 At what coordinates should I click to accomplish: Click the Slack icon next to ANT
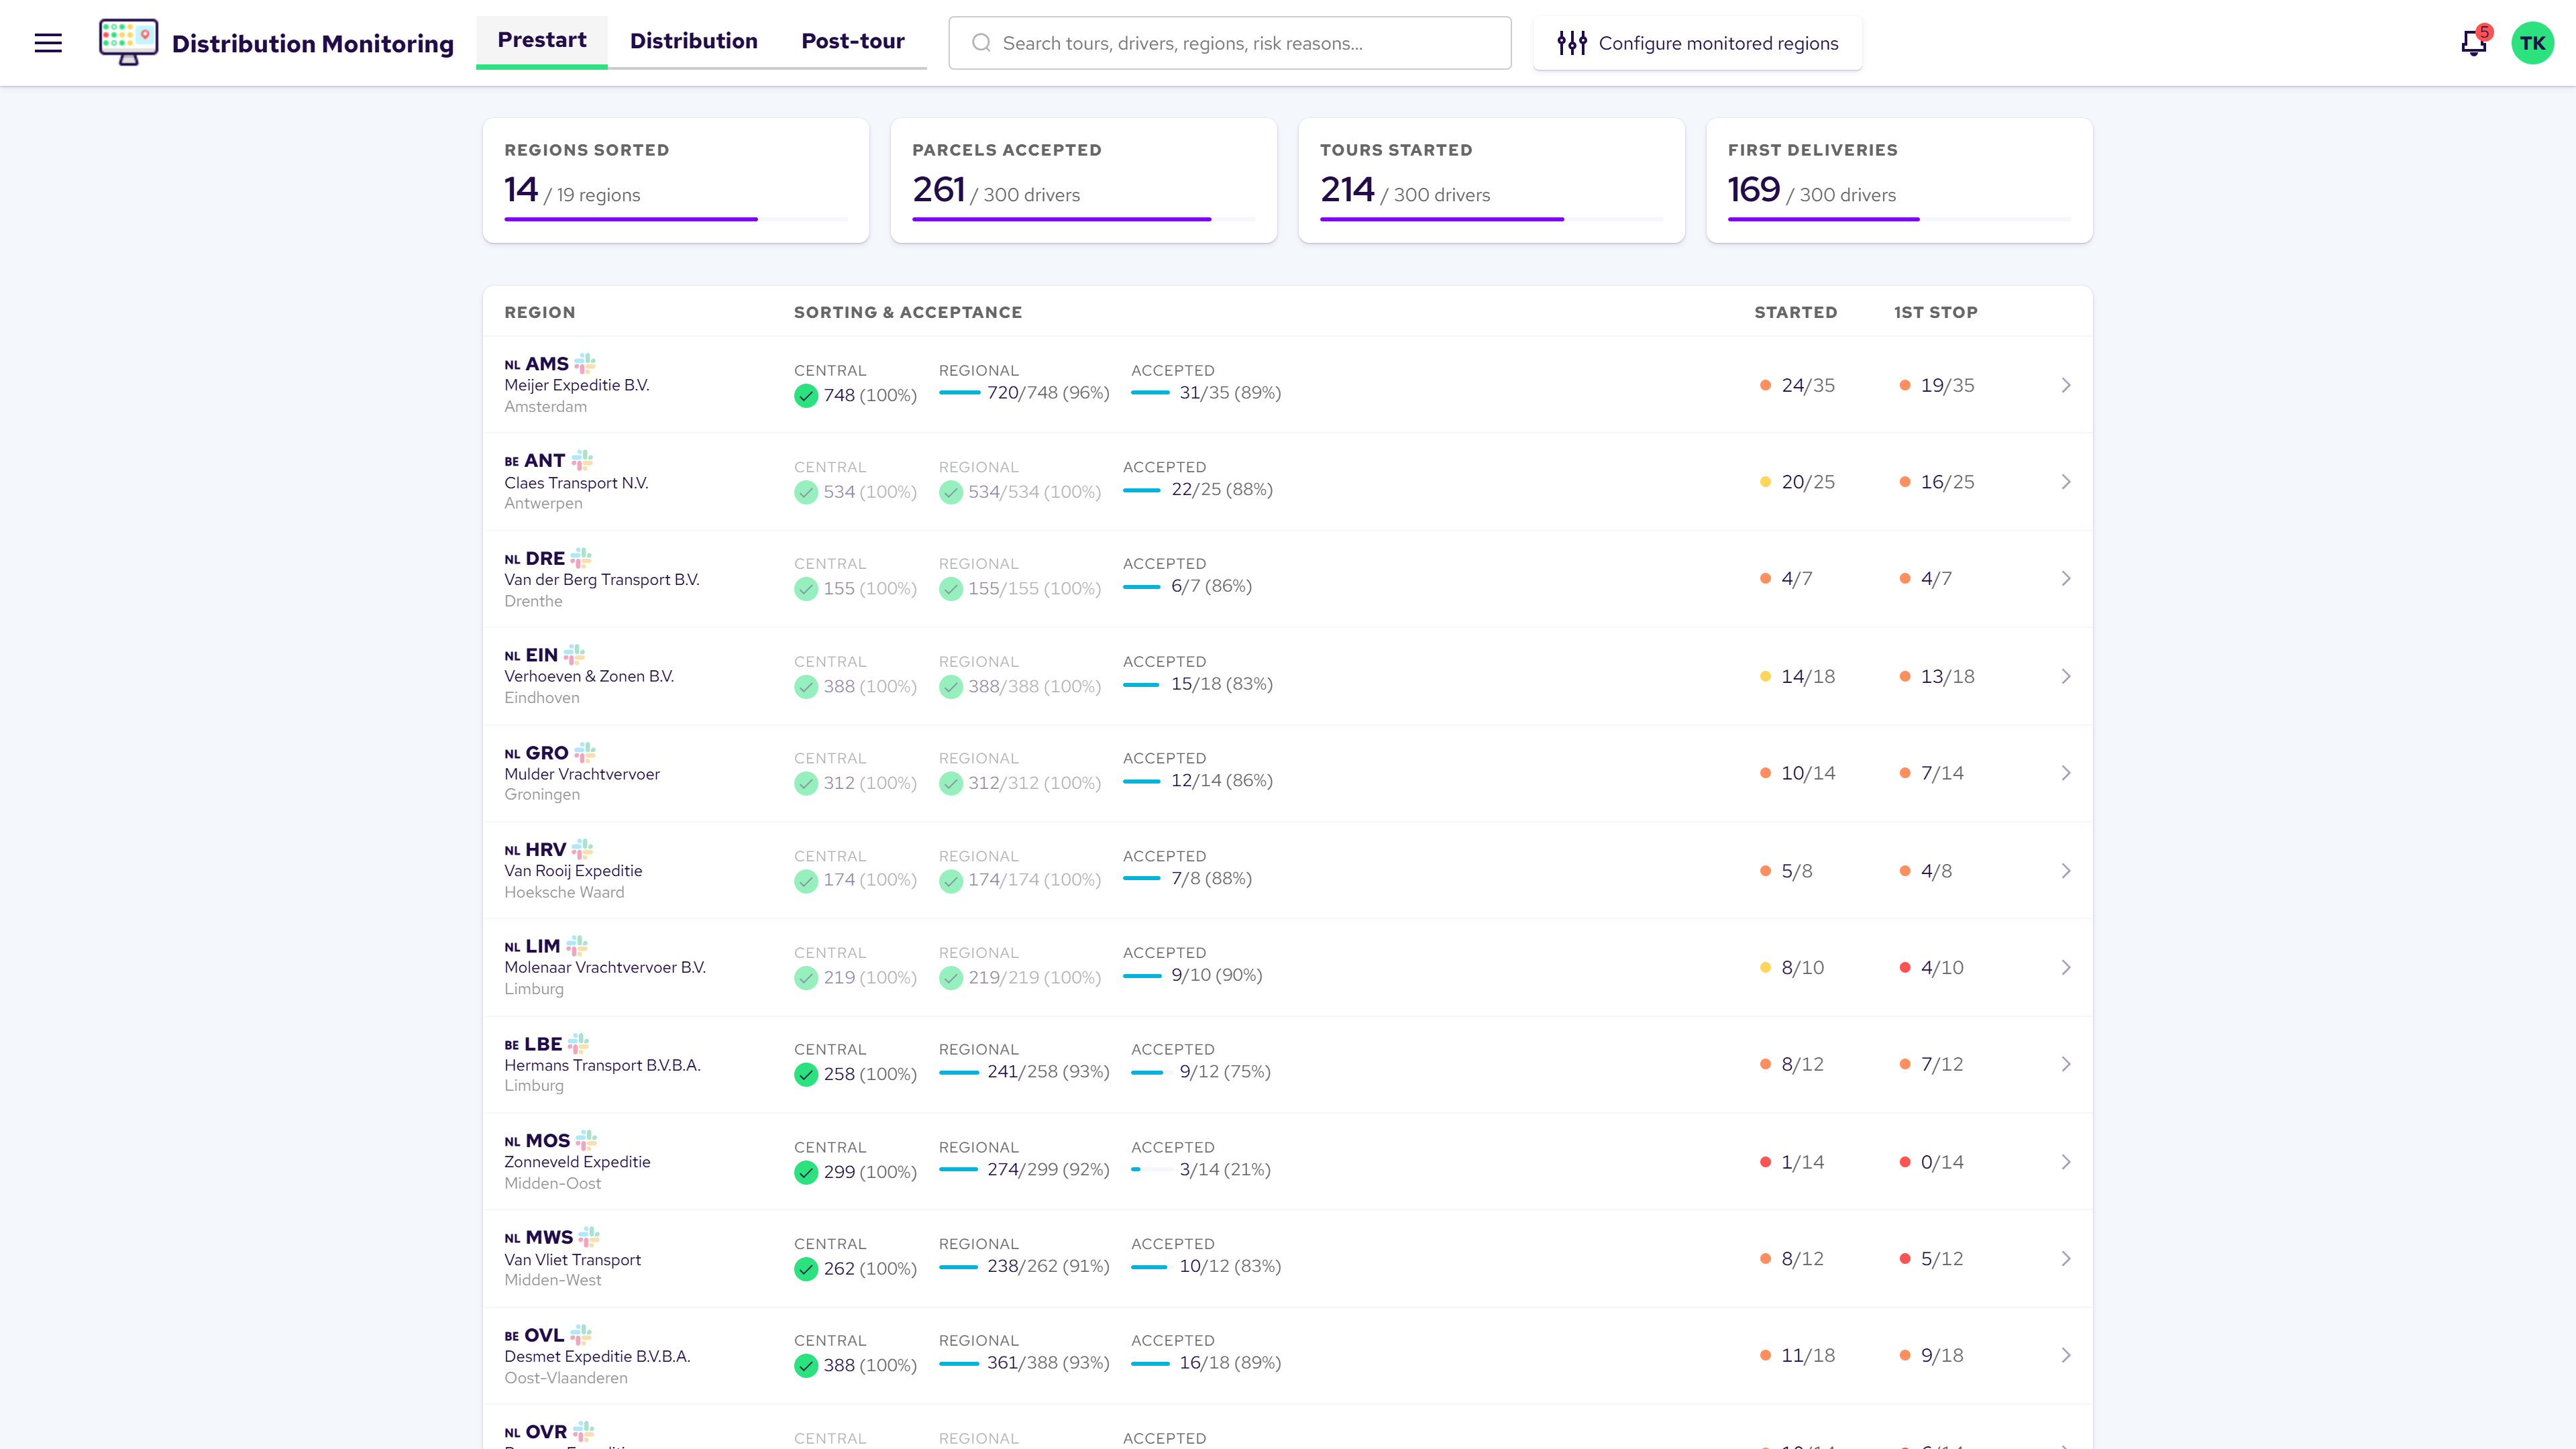(582, 460)
